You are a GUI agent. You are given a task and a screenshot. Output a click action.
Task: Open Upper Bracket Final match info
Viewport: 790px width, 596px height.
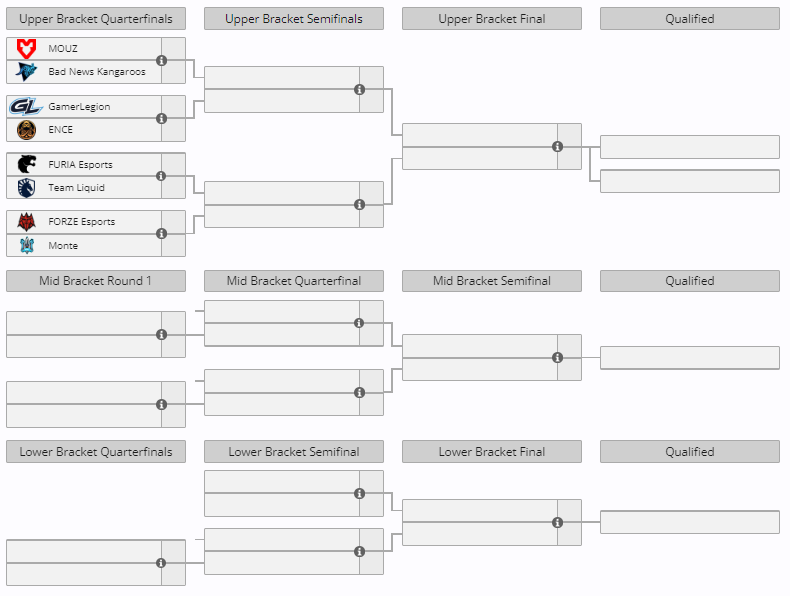(x=558, y=147)
